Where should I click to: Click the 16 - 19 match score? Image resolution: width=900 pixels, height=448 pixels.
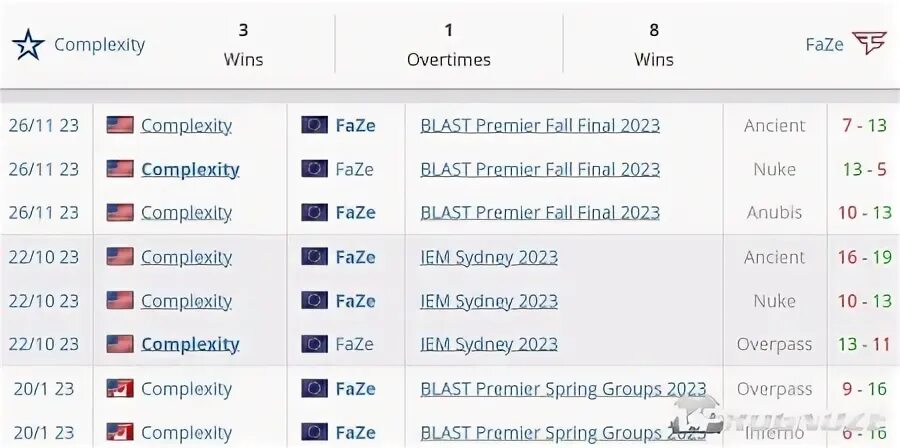[864, 257]
